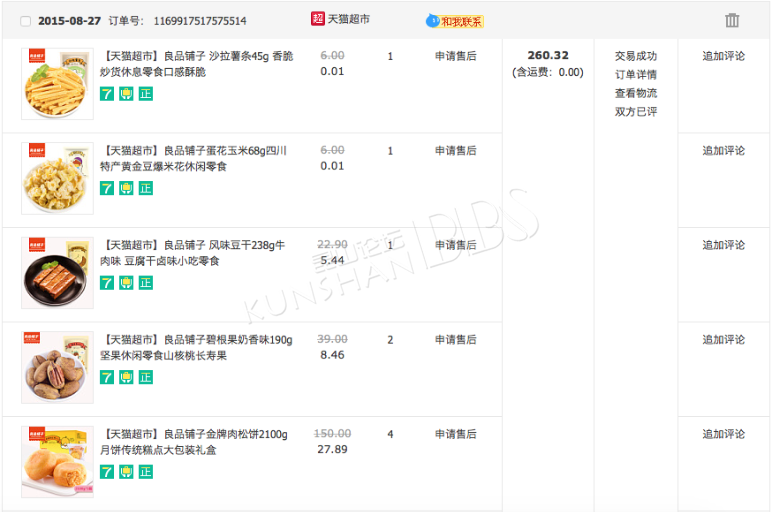Click 追加评论 for the 碧根果 item
780x512 pixels.
coord(723,339)
